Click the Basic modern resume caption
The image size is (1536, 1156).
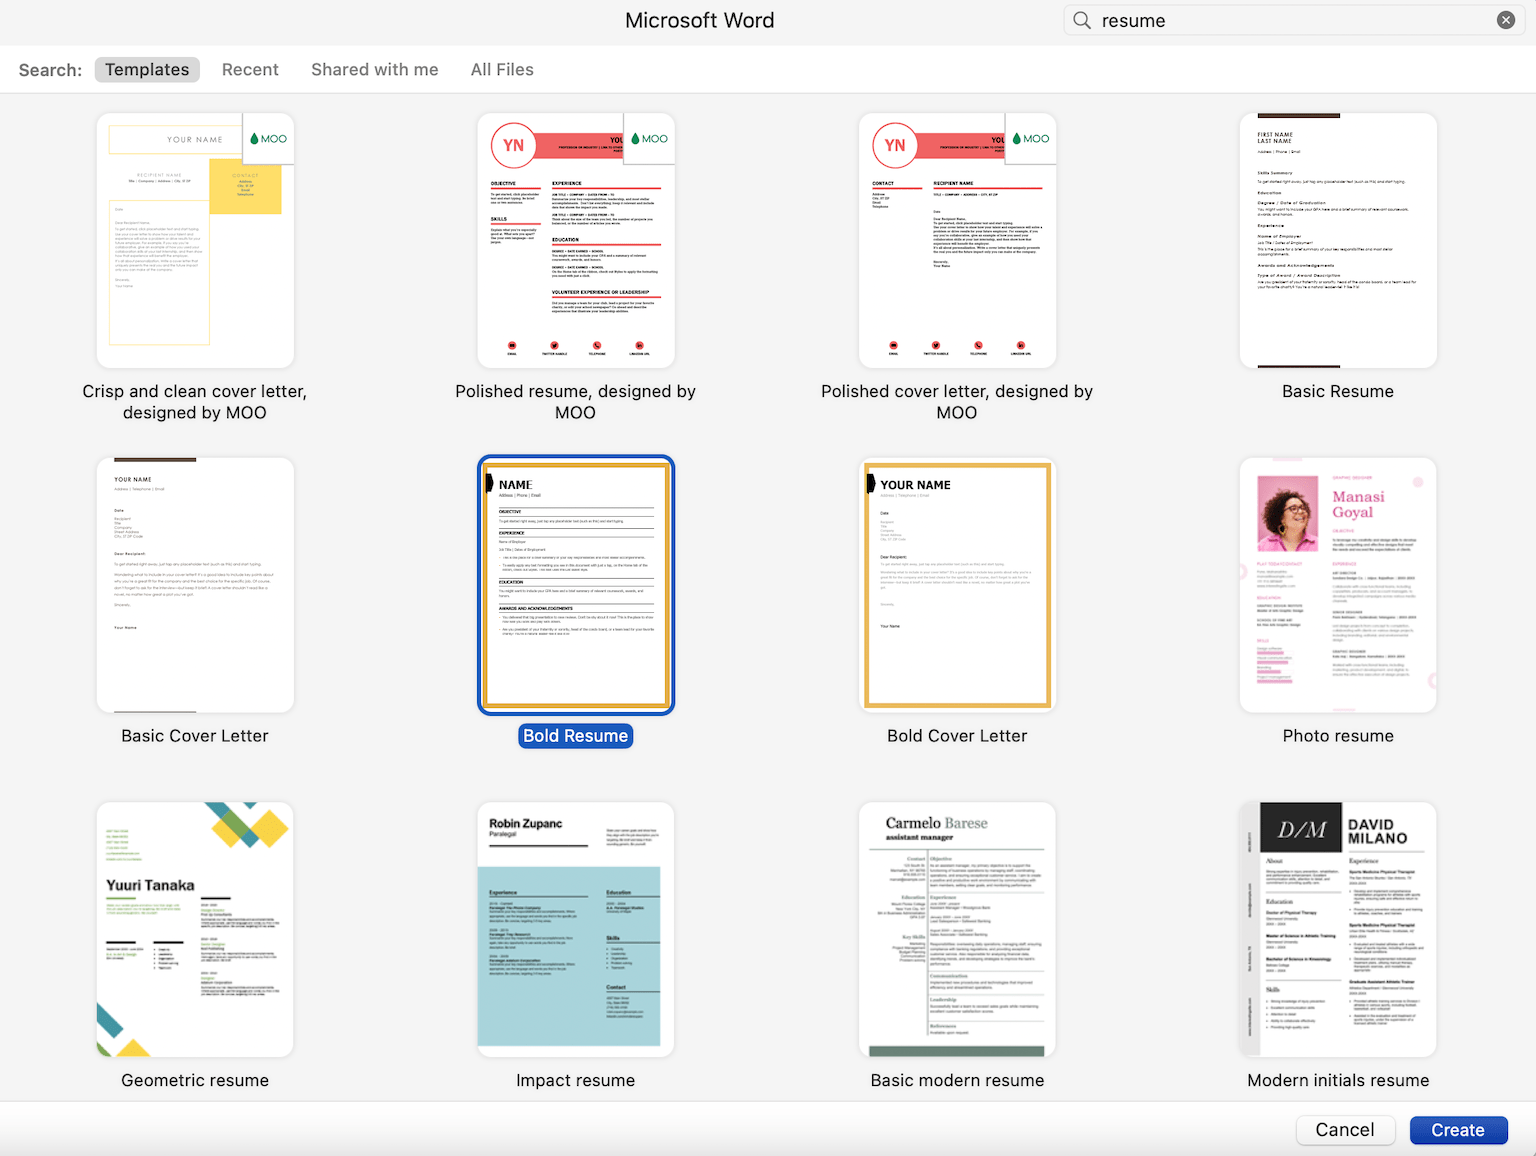click(957, 1080)
